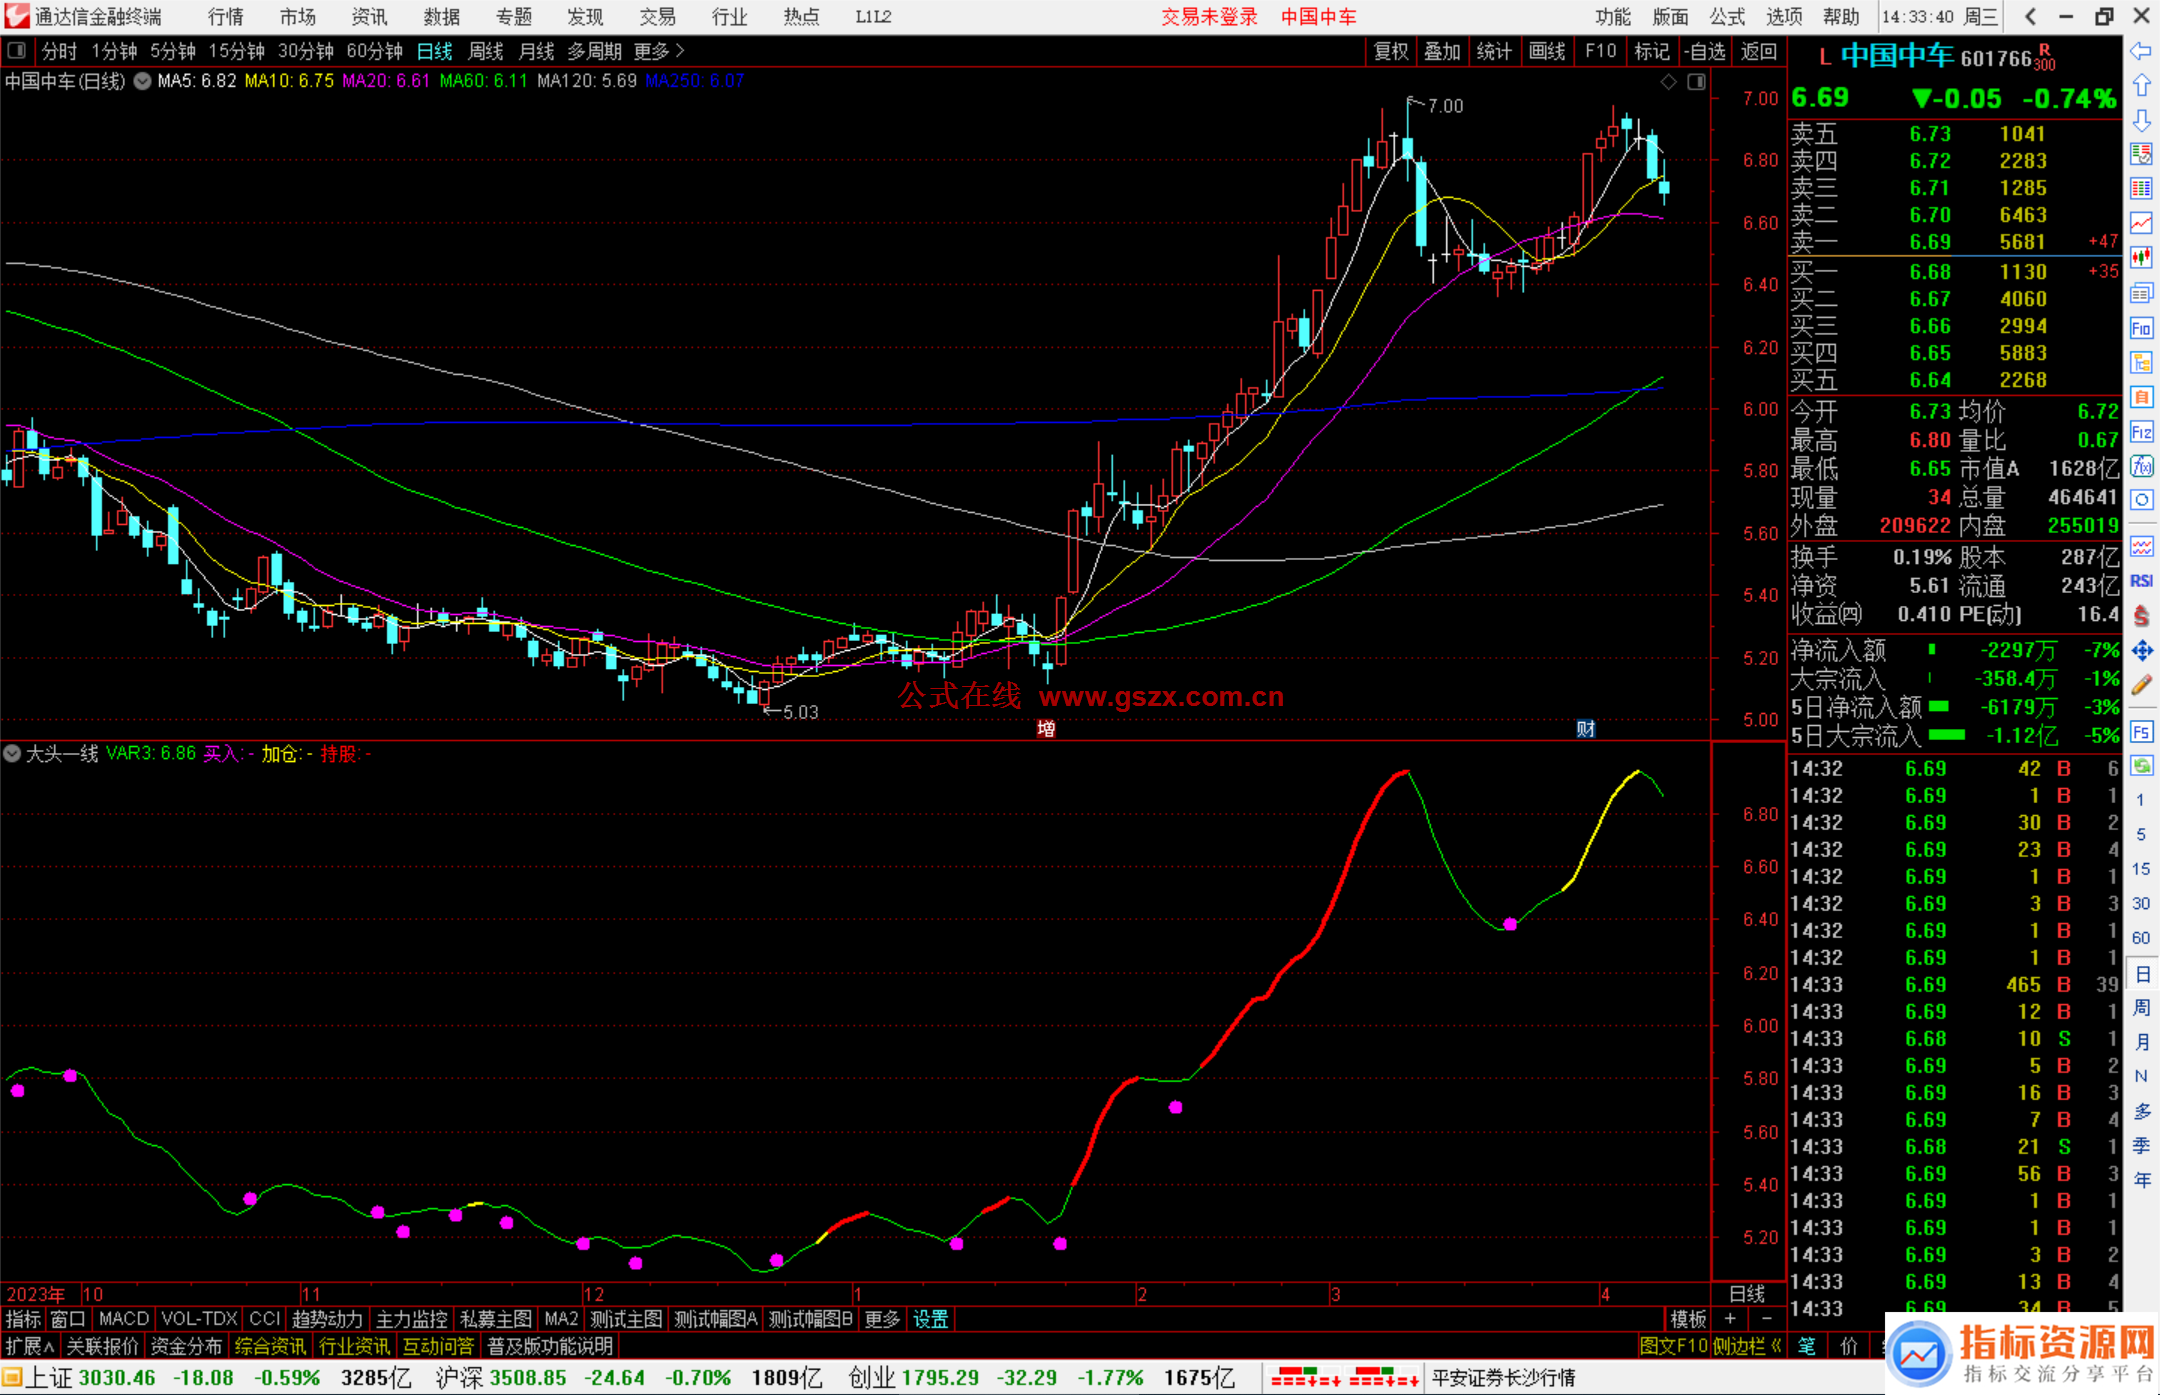Click the down arrow icon in right sidebar

[2141, 121]
